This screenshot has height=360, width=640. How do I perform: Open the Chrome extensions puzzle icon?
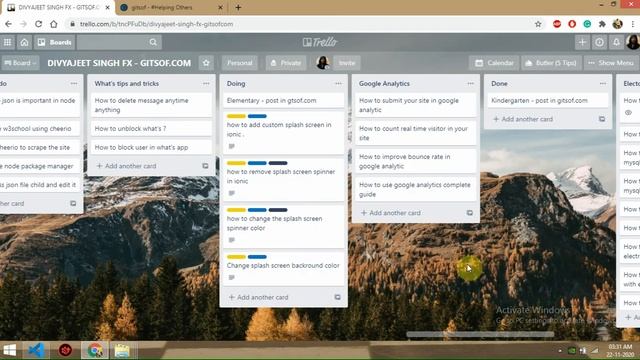coord(602,24)
